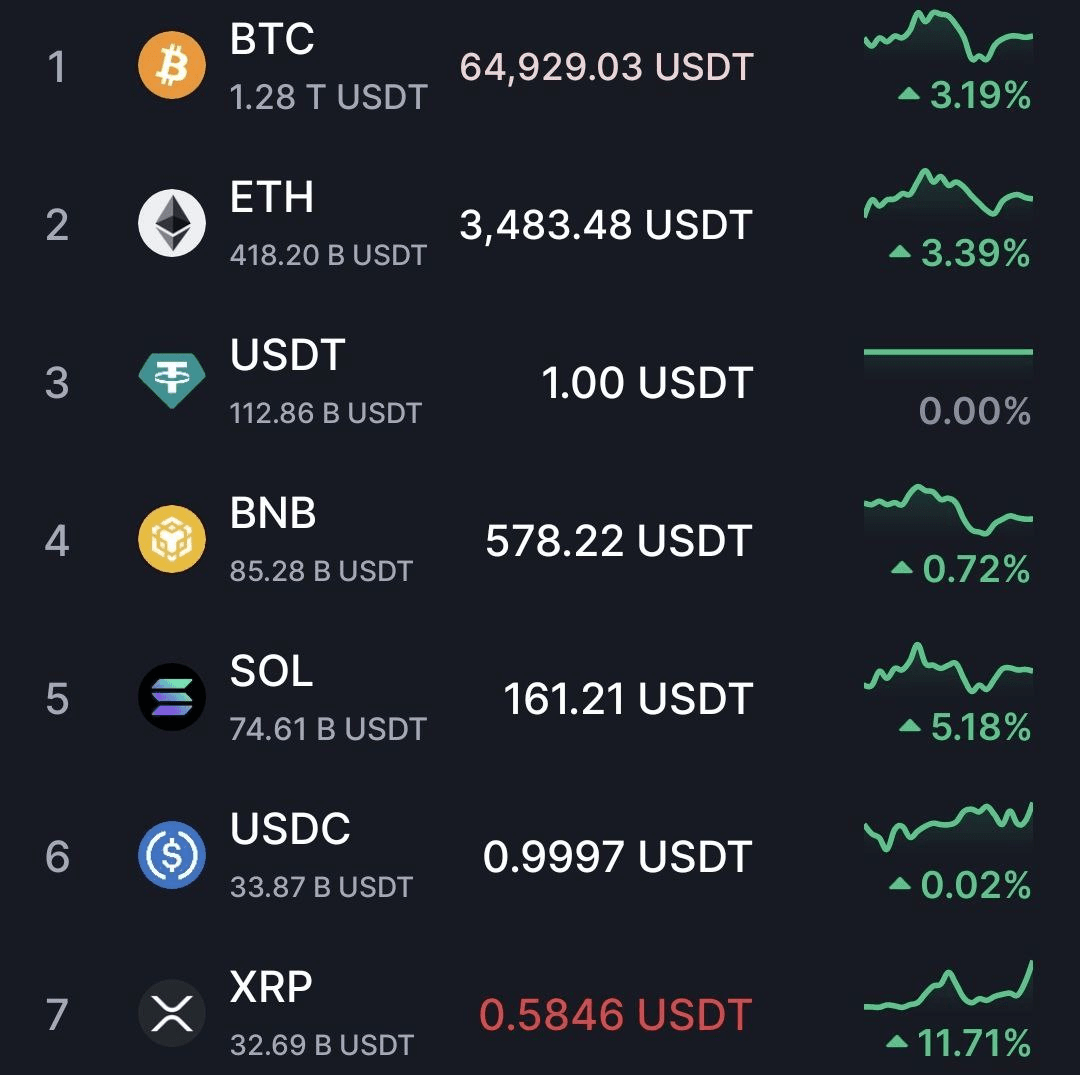
Task: Open ETH price 3,483.48 USDT
Action: (606, 225)
